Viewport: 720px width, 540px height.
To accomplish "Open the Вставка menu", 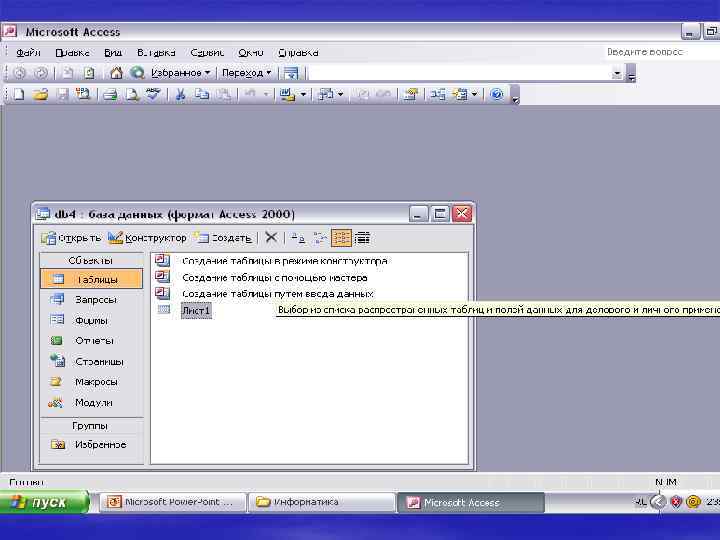I will (x=156, y=53).
